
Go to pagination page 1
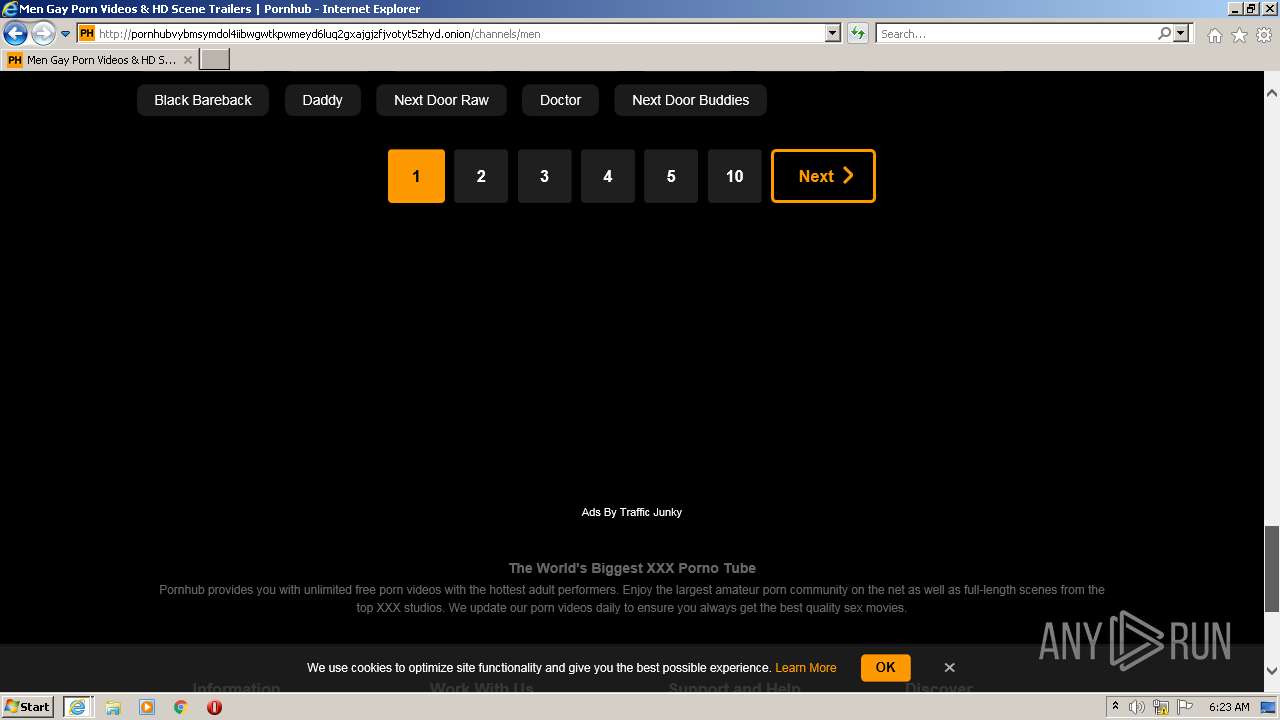click(416, 176)
